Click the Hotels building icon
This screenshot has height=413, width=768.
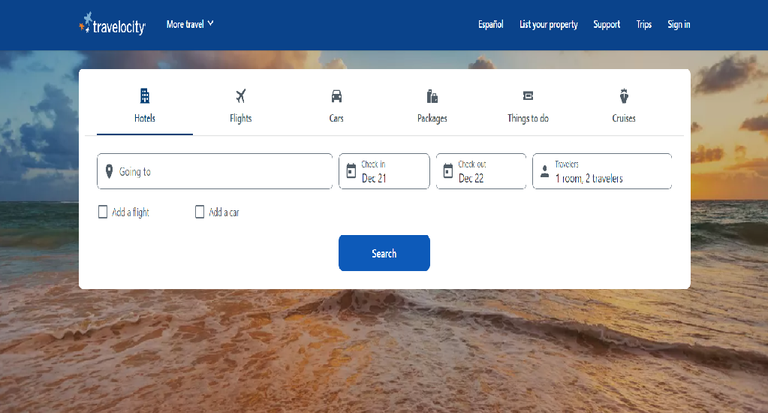pyautogui.click(x=144, y=96)
